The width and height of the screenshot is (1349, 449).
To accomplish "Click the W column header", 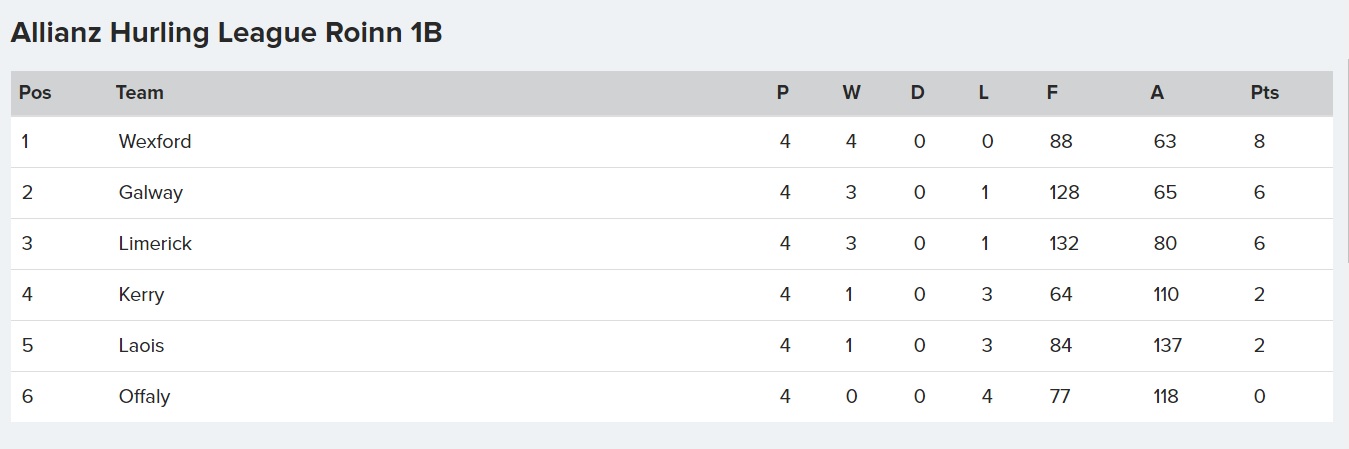I will [x=851, y=92].
